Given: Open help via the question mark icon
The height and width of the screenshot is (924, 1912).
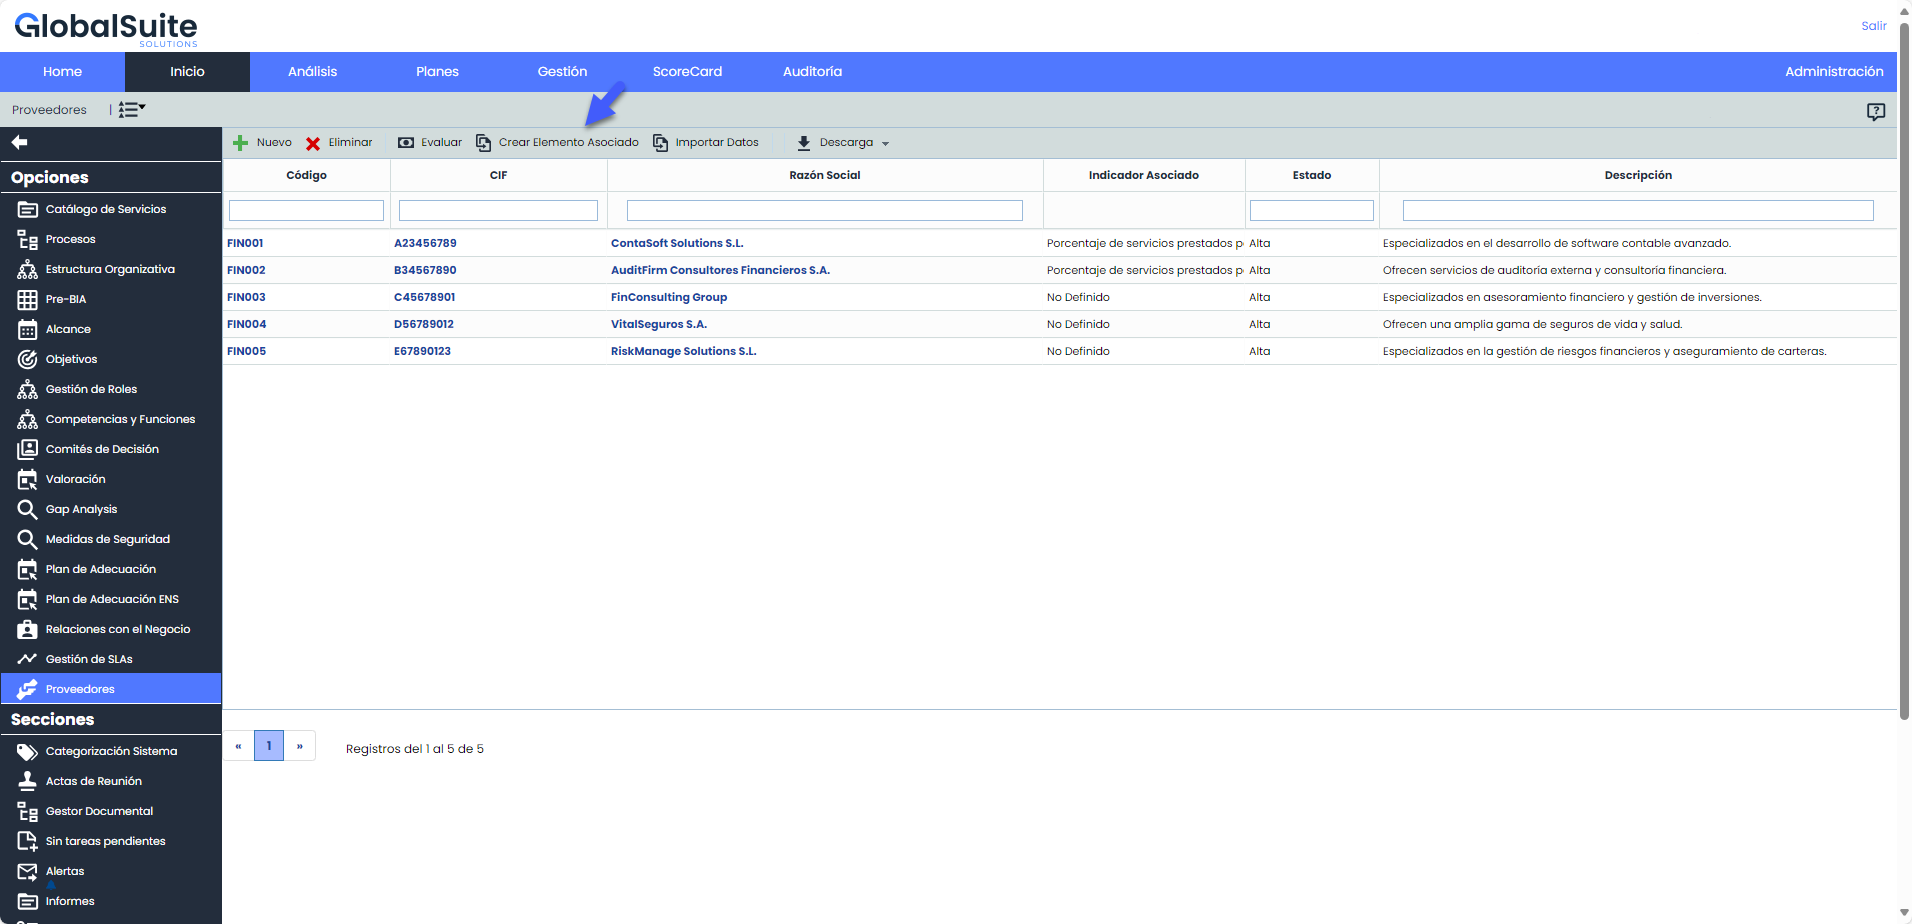Looking at the screenshot, I should [x=1875, y=111].
